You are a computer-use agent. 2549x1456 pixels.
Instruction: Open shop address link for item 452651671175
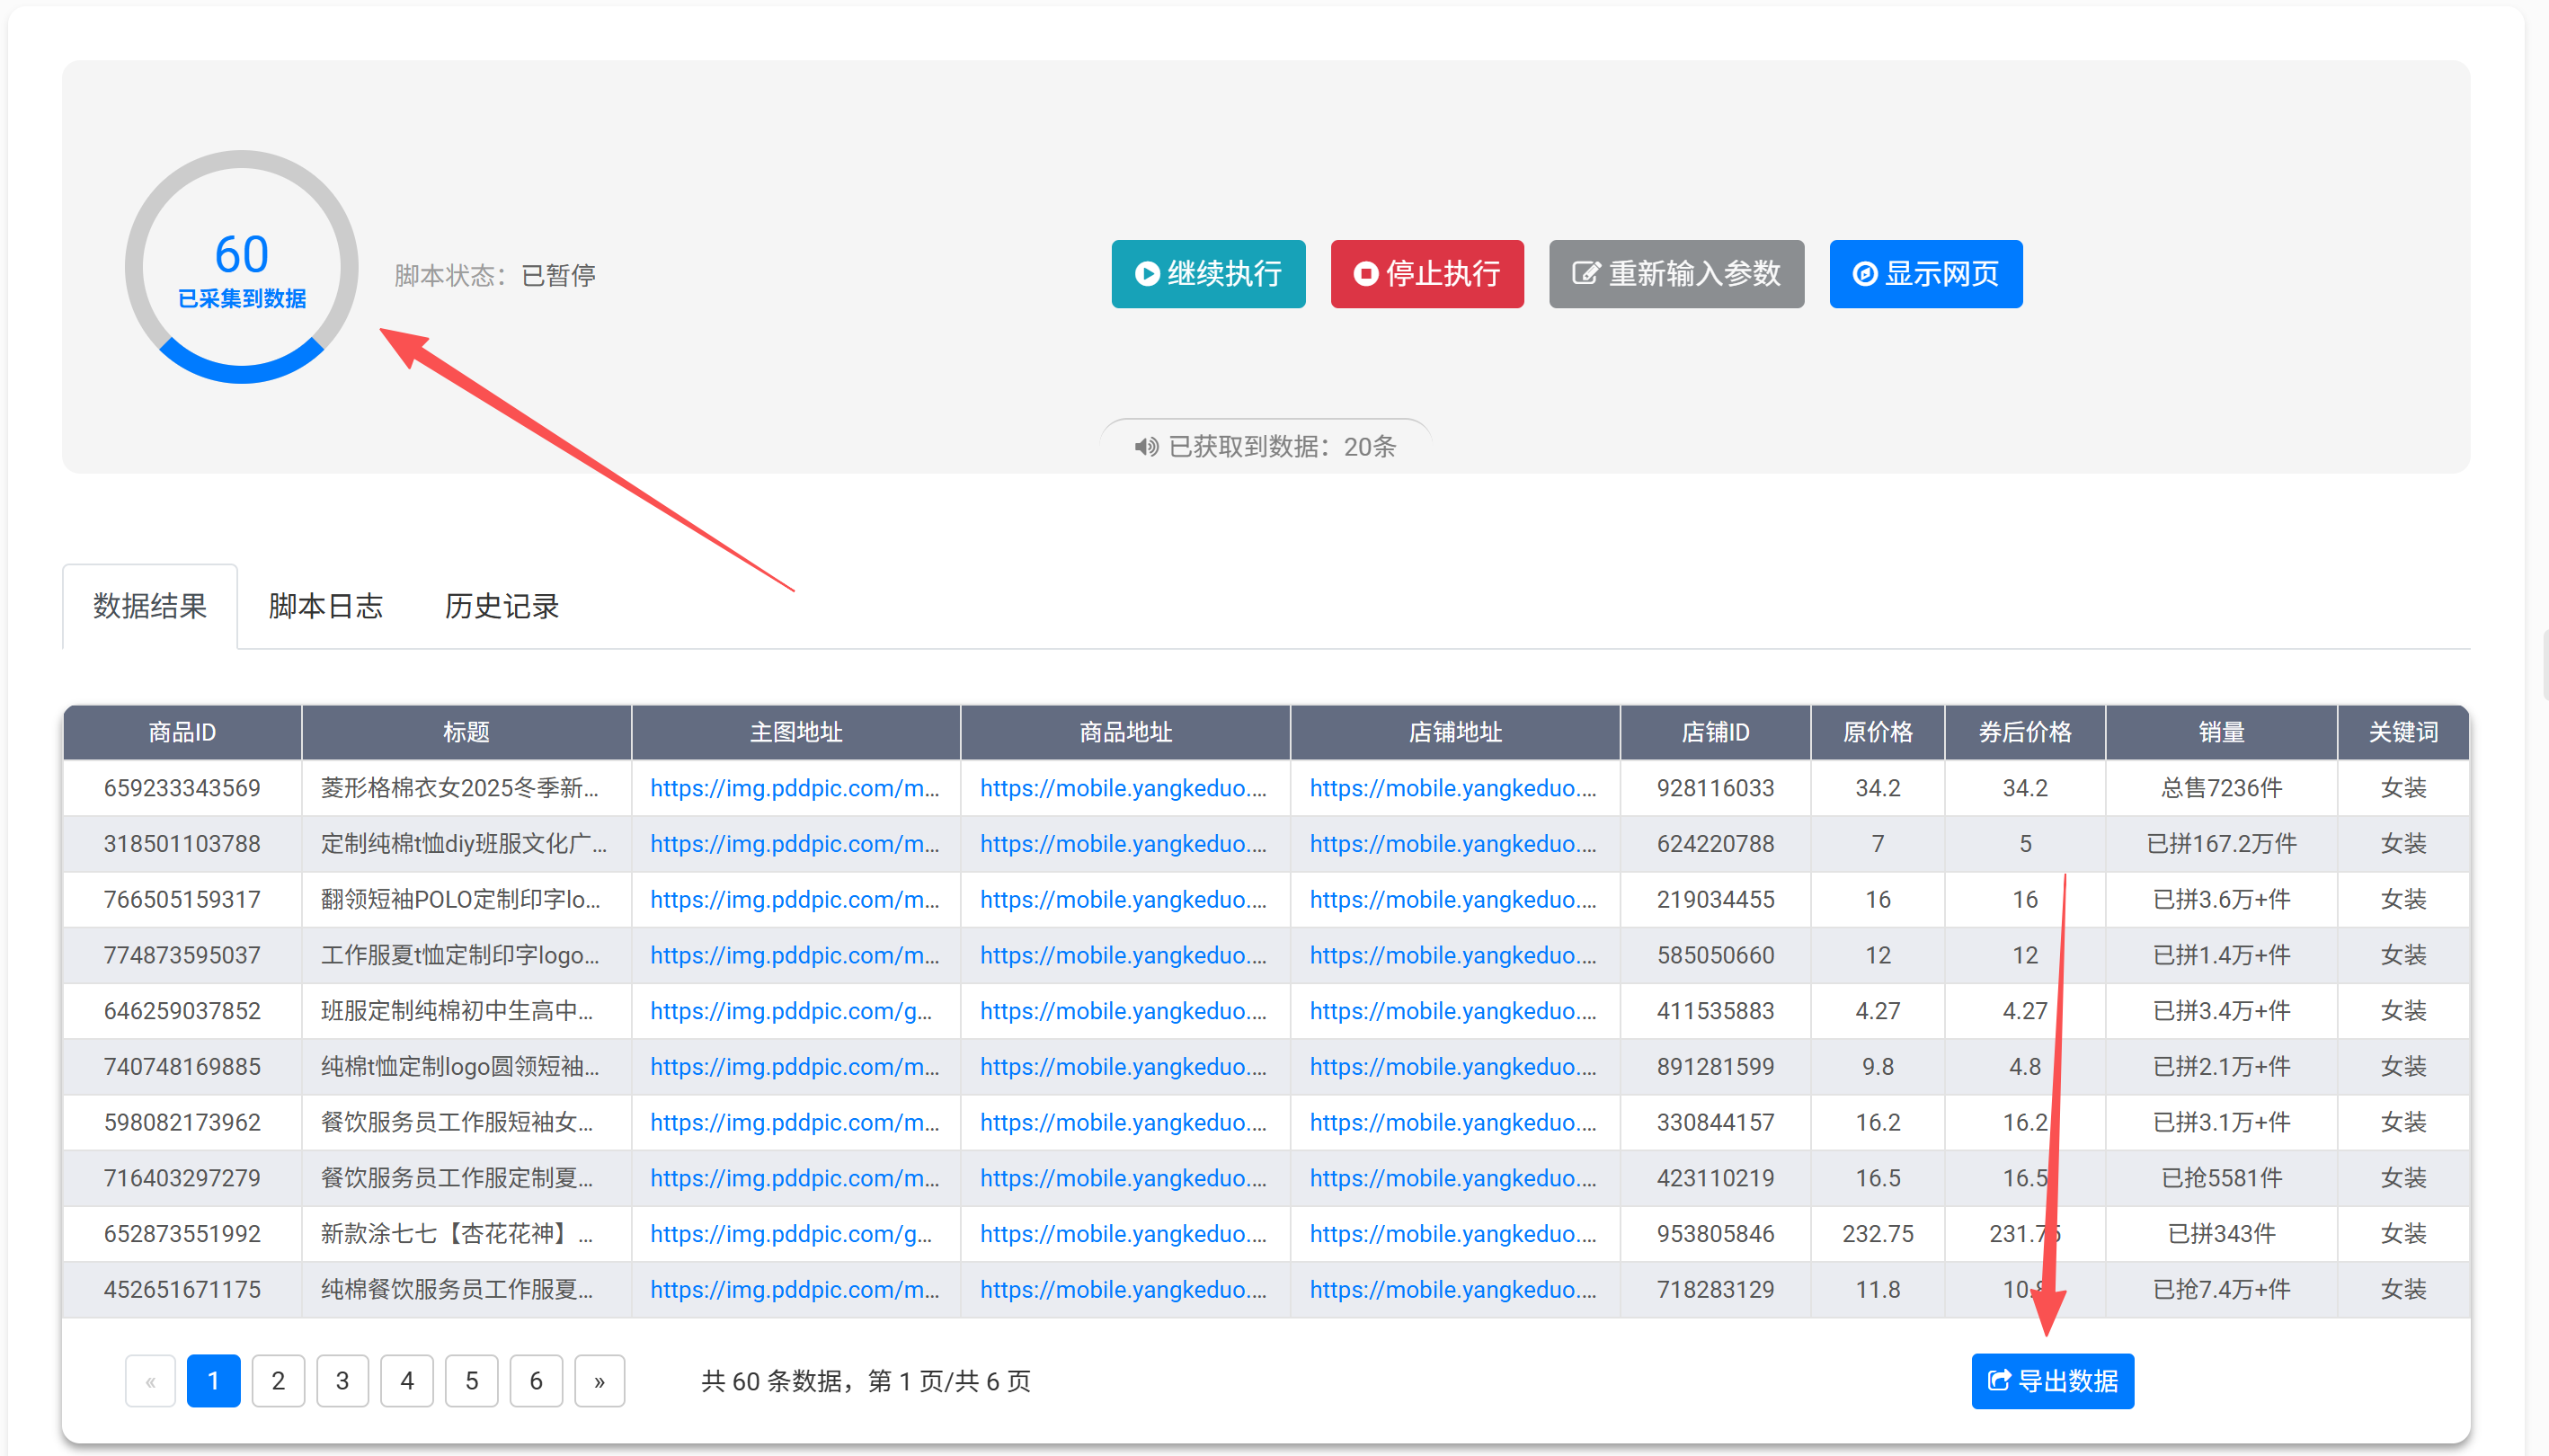tap(1453, 1290)
